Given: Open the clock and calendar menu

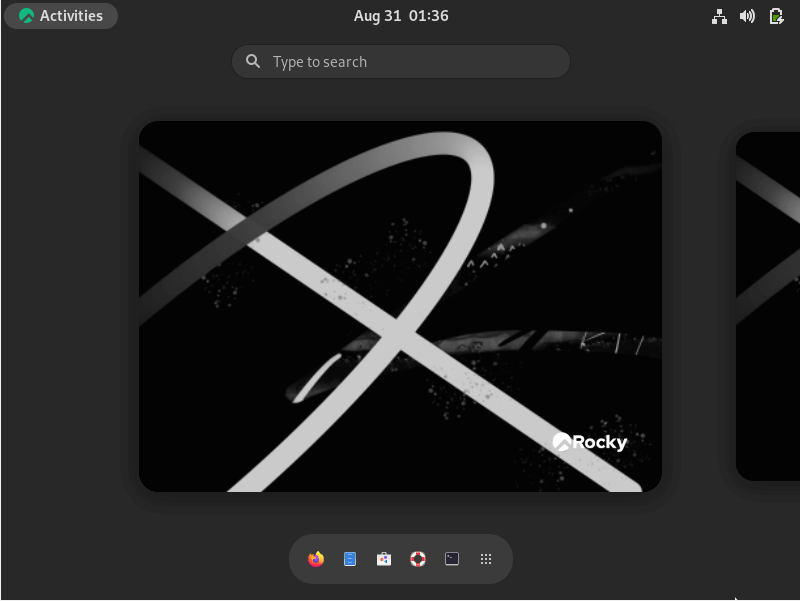Looking at the screenshot, I should pos(401,16).
